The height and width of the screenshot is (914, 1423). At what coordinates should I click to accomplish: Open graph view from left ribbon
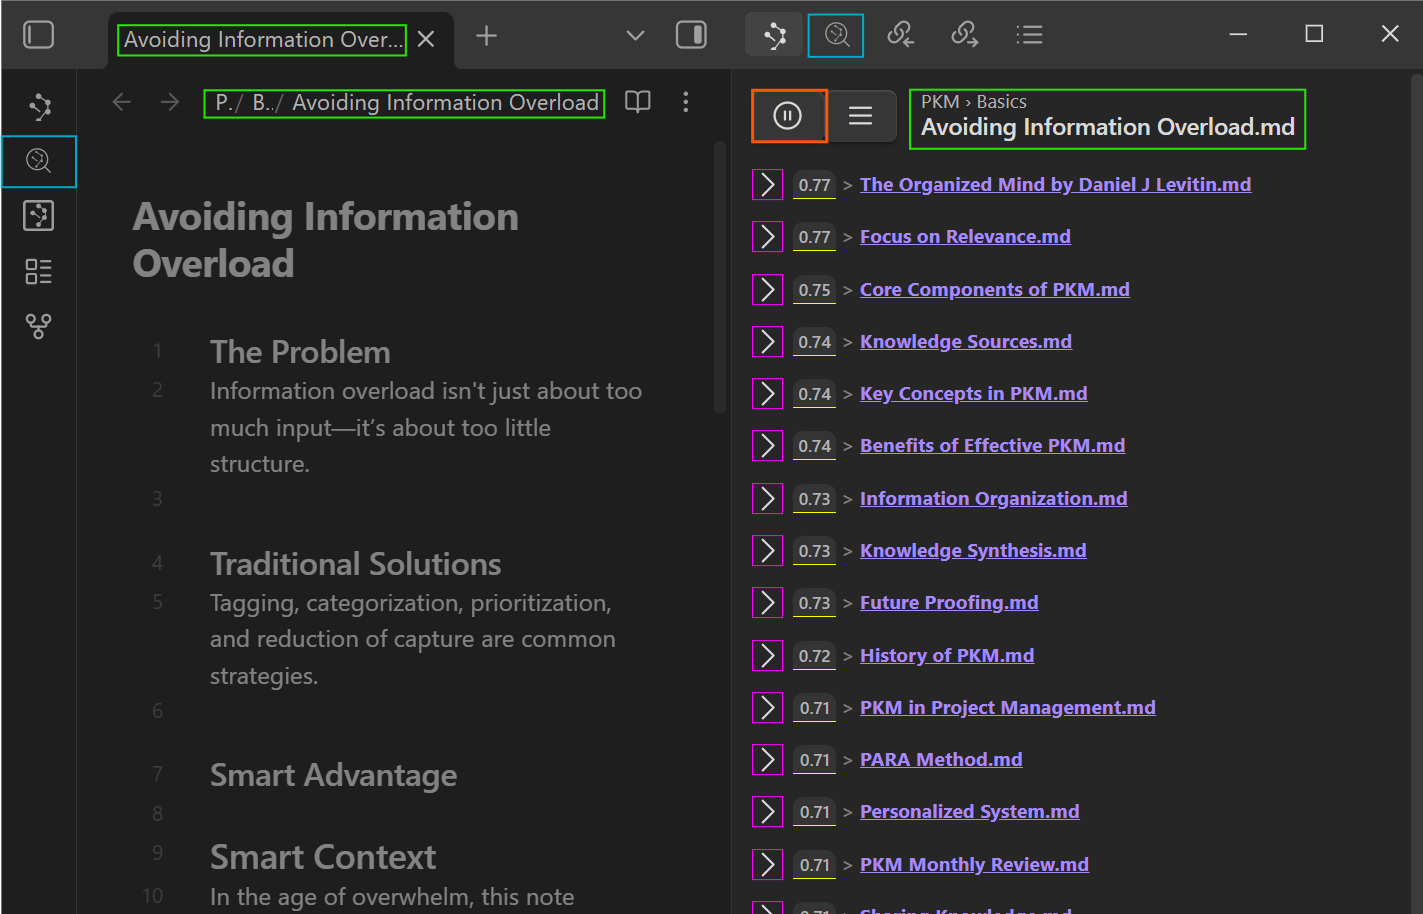tap(39, 107)
